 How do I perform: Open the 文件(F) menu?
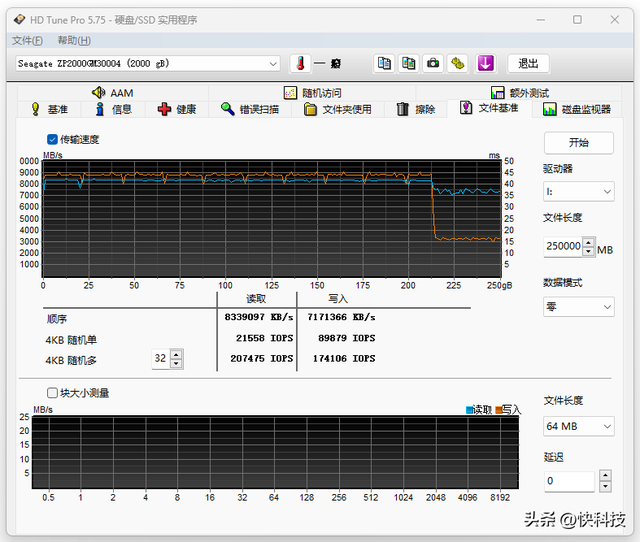tap(27, 40)
